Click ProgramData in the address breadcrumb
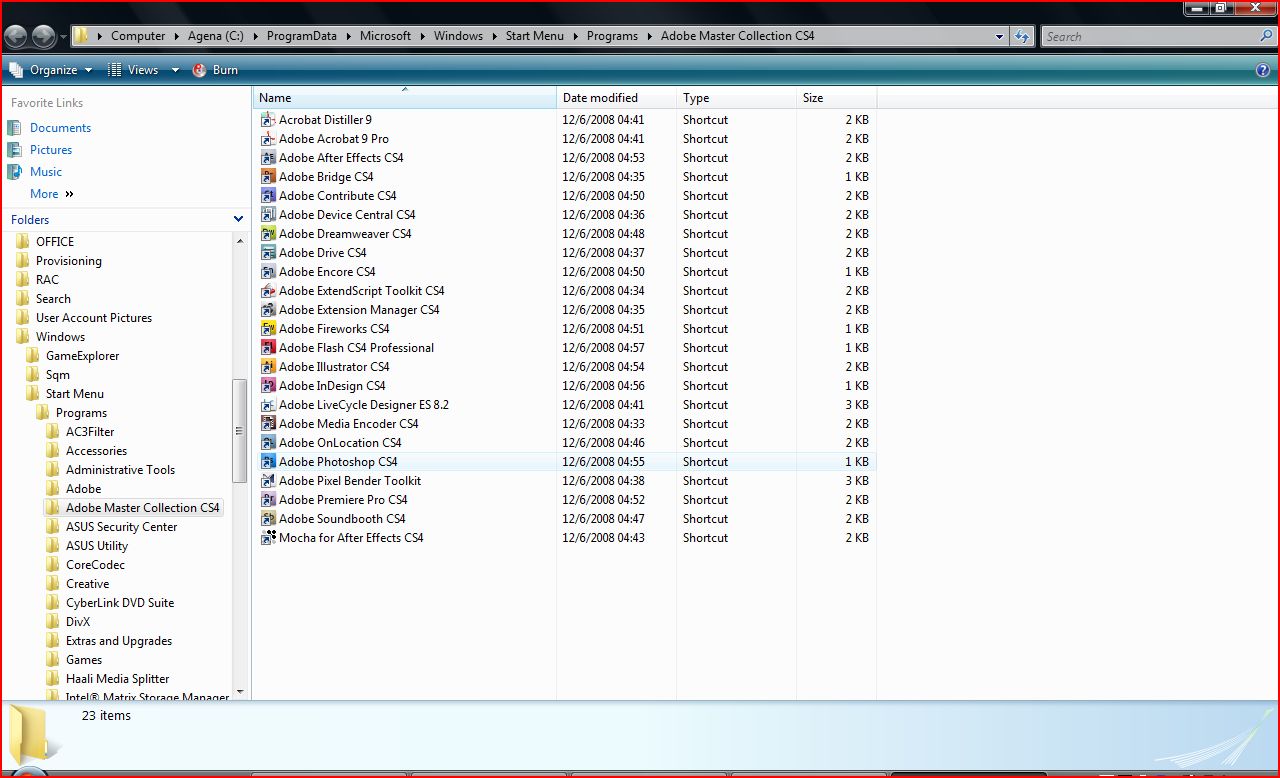This screenshot has height=778, width=1280. point(302,36)
